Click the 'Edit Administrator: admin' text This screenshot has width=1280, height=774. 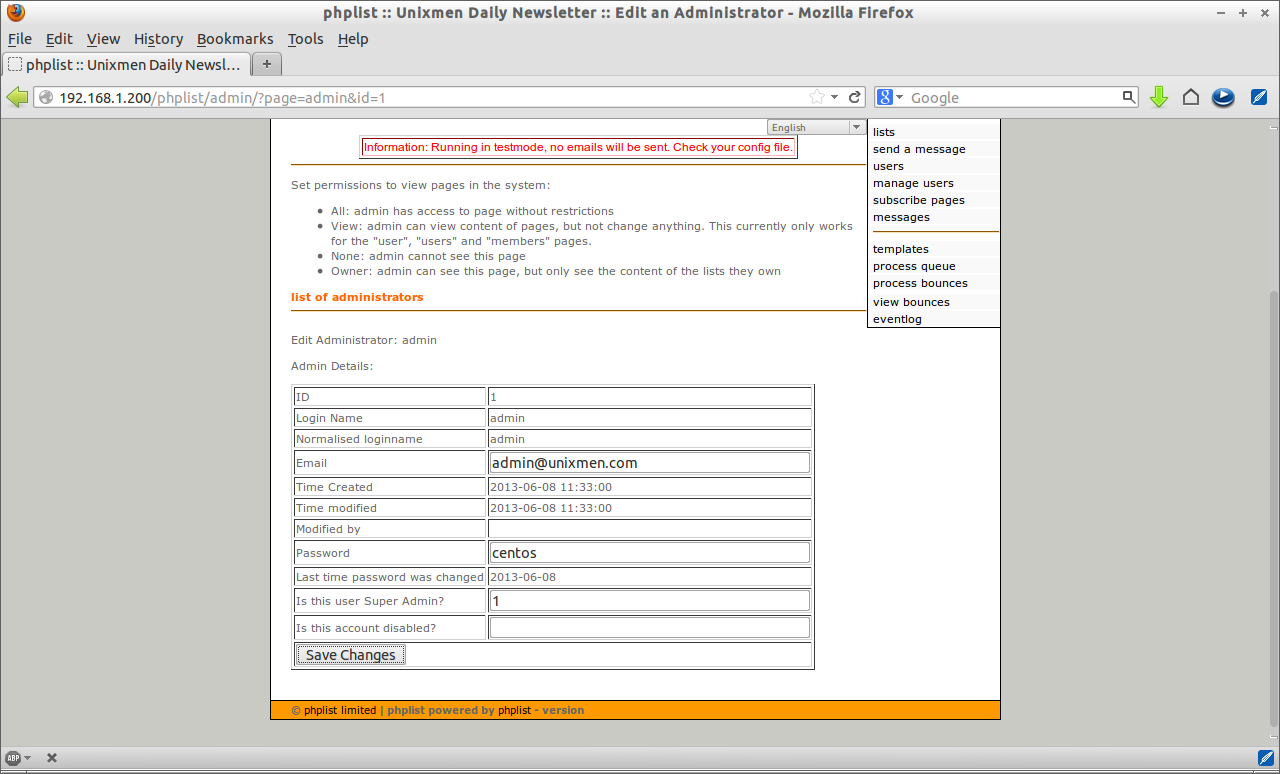click(364, 340)
